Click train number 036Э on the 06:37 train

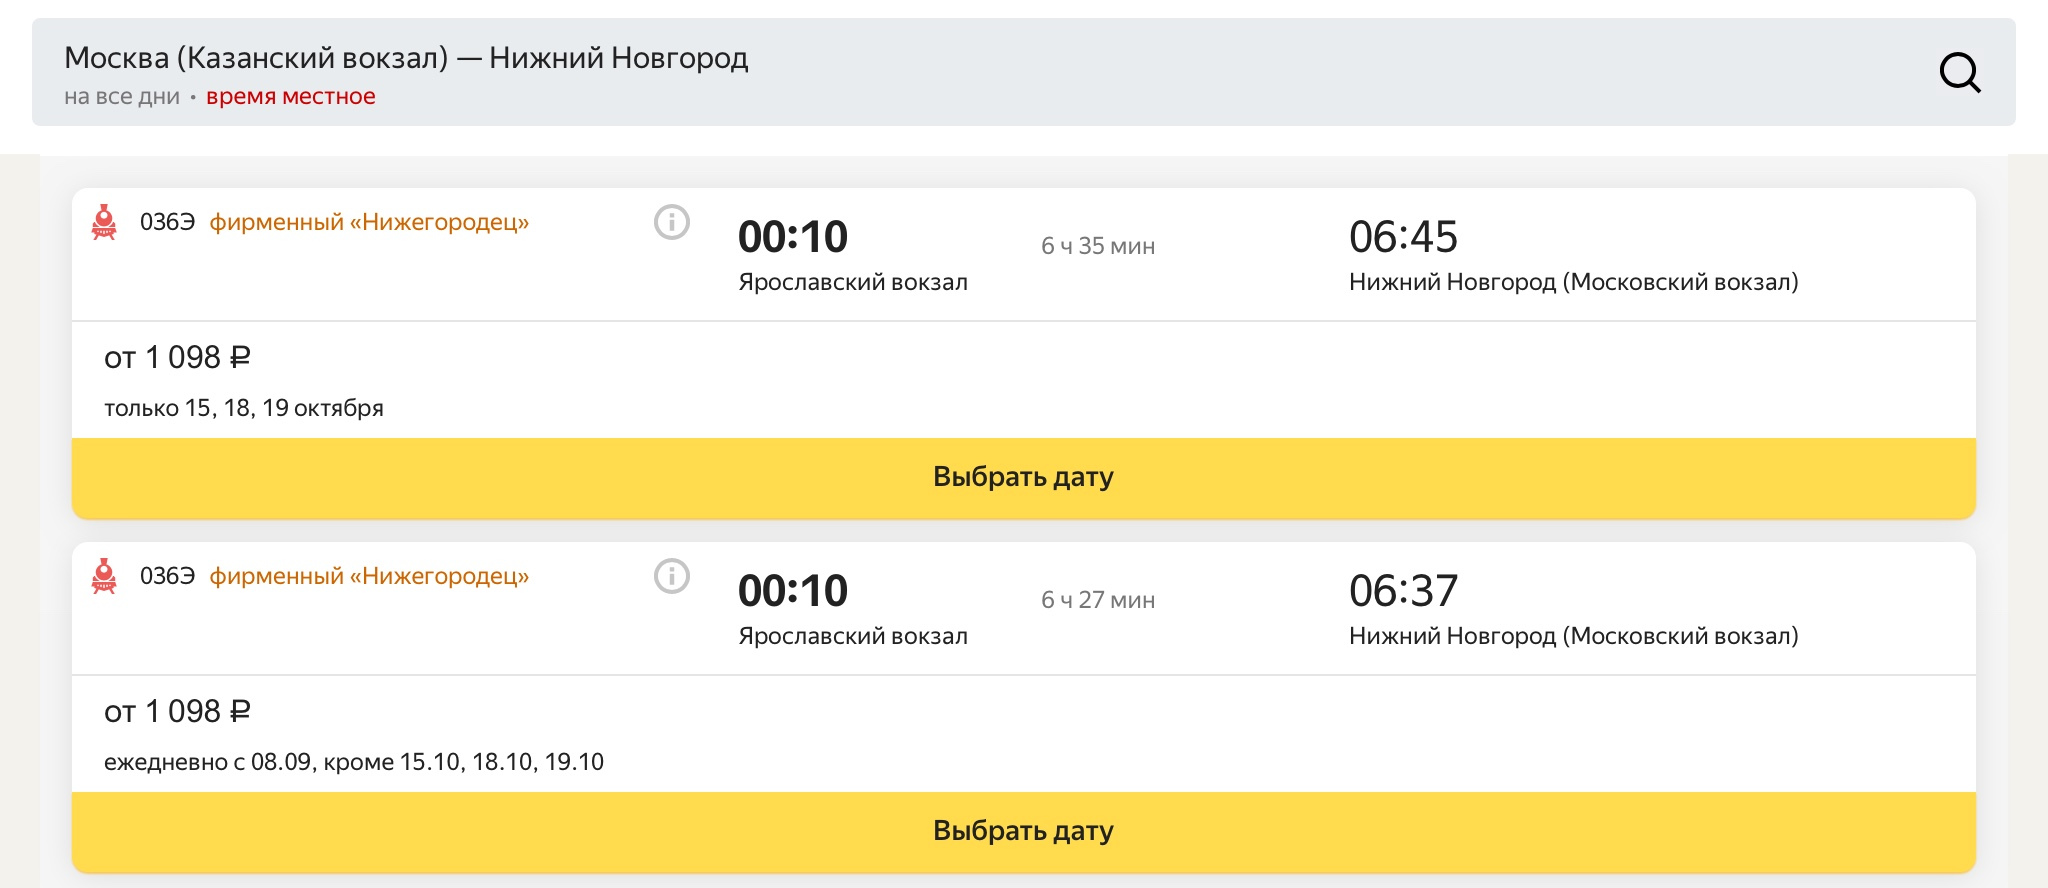click(167, 576)
